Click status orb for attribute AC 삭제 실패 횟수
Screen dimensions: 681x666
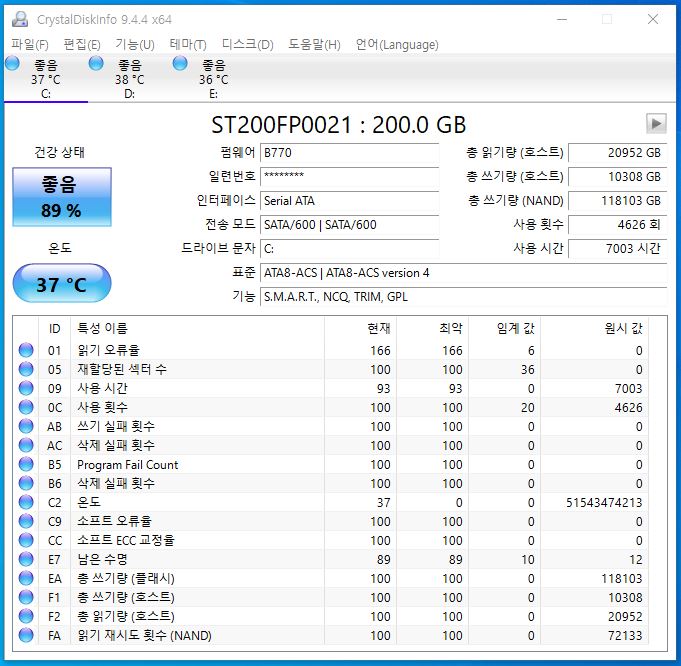(26, 445)
